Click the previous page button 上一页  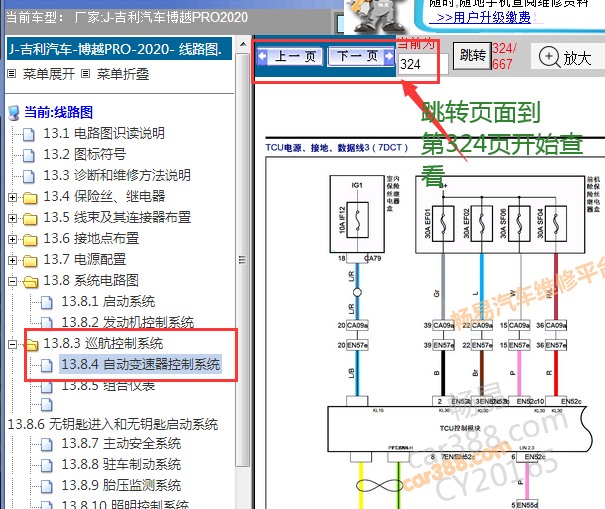click(290, 56)
